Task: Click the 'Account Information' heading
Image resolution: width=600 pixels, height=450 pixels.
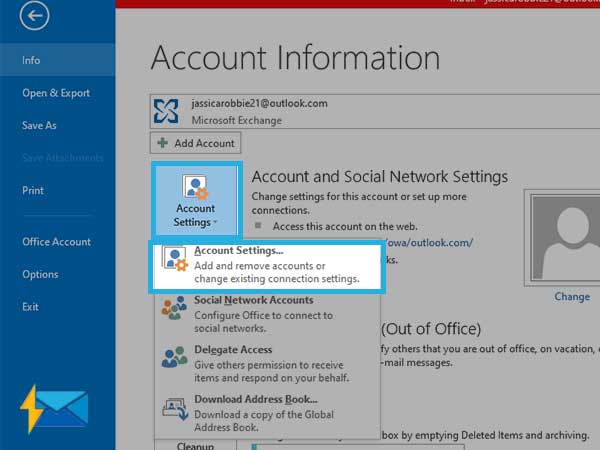Action: [295, 58]
